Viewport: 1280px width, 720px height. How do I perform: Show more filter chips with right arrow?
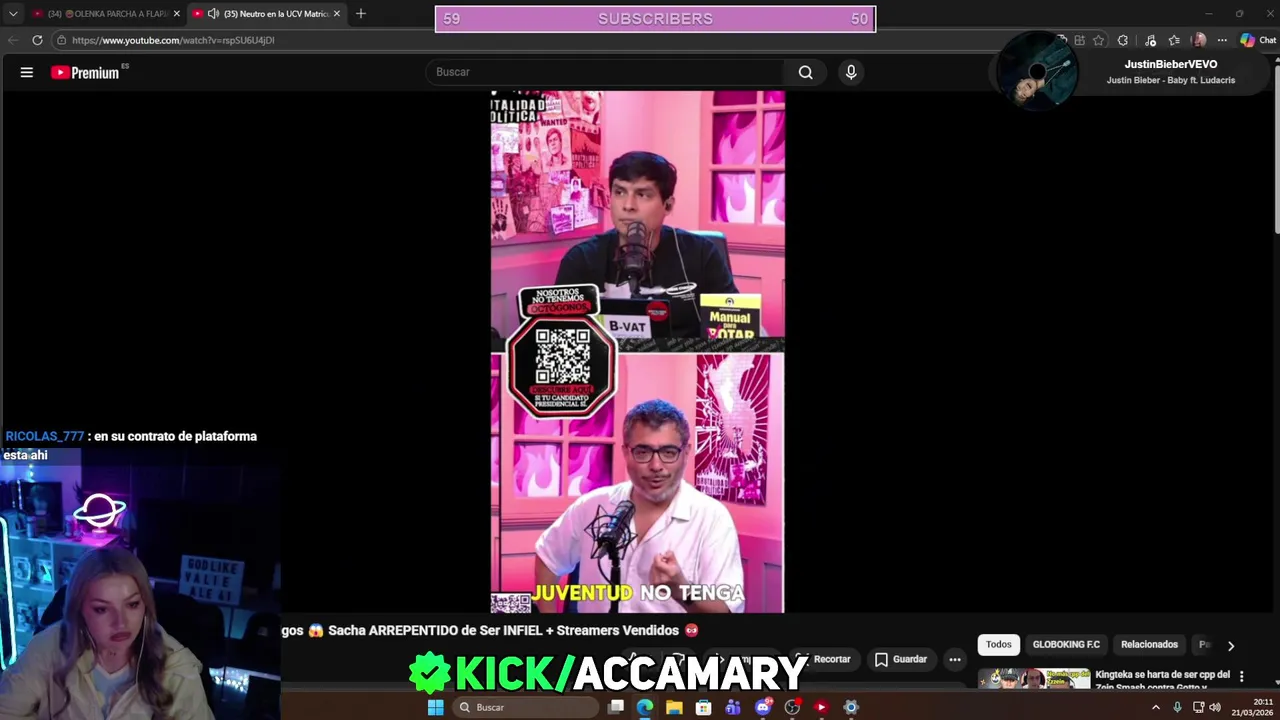[x=1231, y=645]
